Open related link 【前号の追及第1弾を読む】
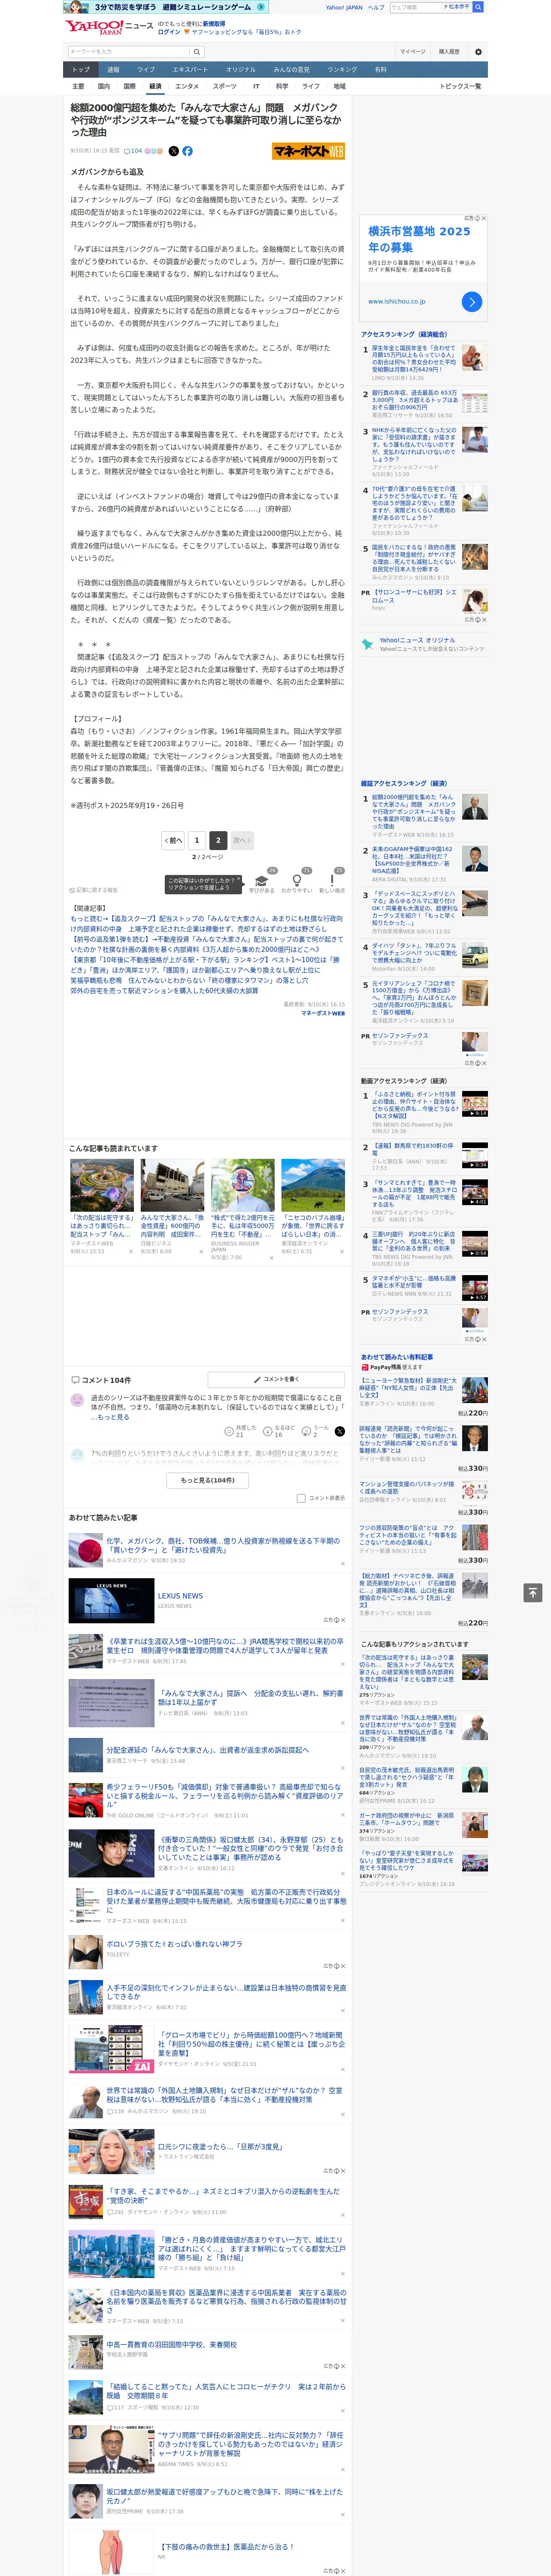The image size is (551, 2576). [206, 945]
